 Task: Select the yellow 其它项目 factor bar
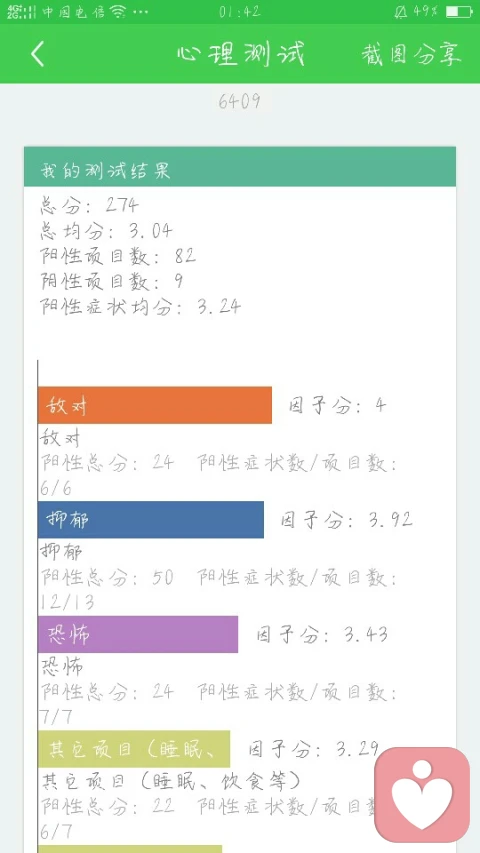[x=134, y=749]
